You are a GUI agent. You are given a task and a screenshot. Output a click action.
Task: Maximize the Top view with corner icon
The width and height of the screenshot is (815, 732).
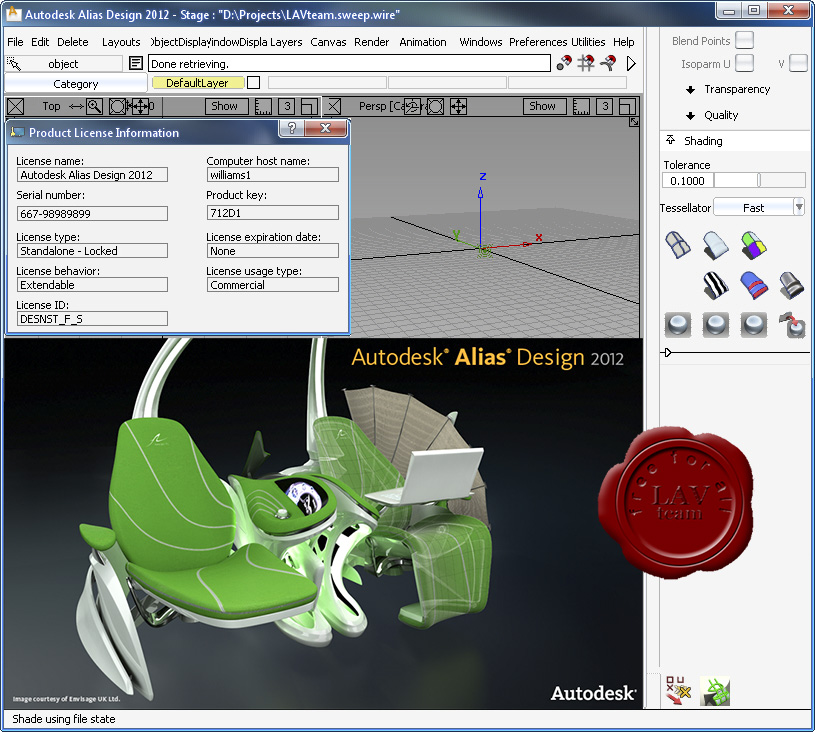click(309, 107)
